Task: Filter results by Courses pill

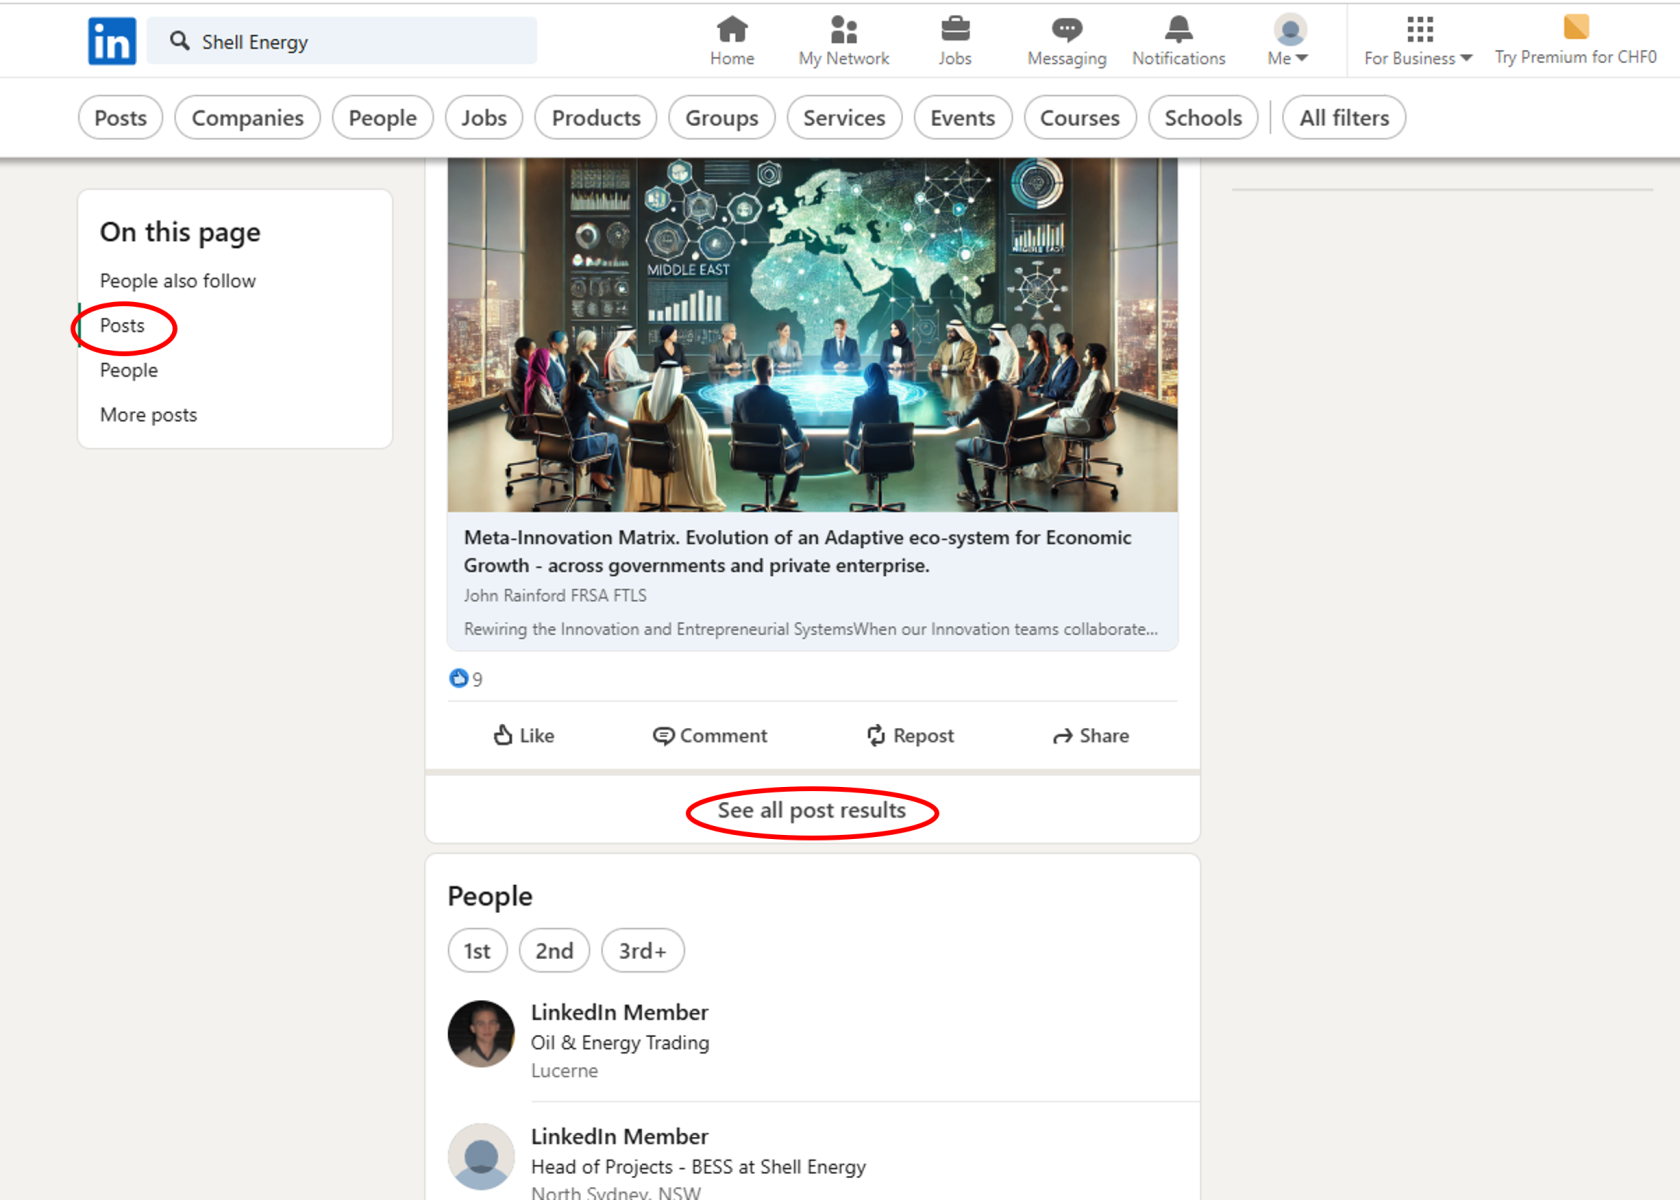Action: (x=1080, y=118)
